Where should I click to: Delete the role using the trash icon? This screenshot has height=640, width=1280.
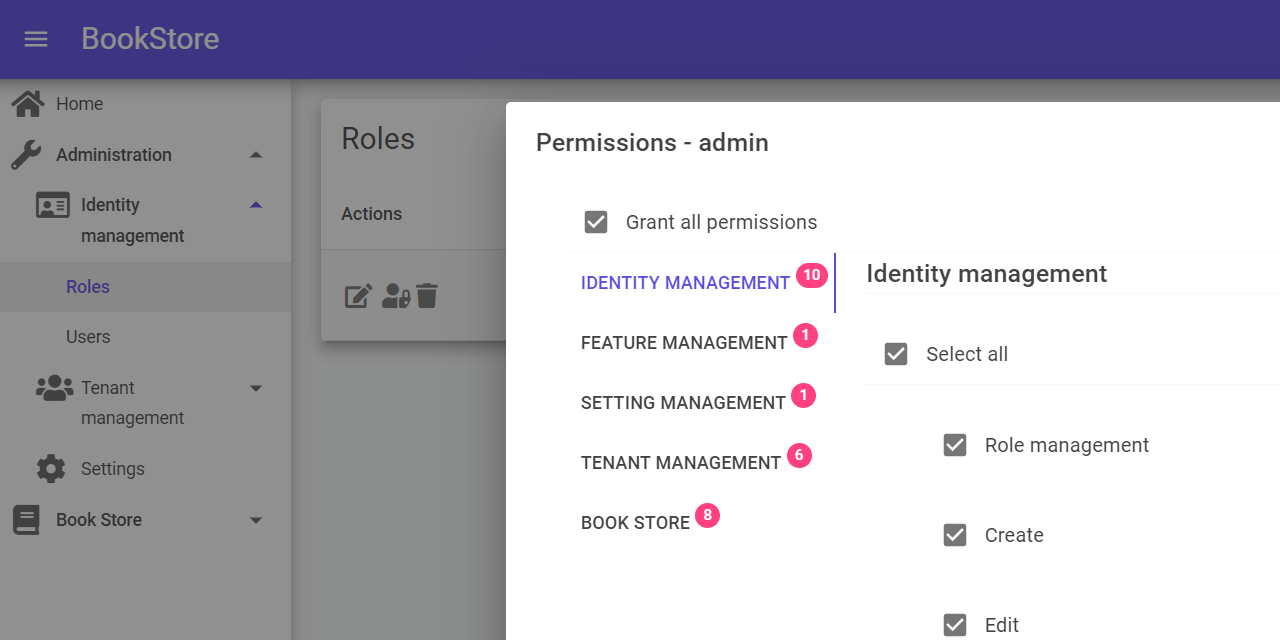426,295
